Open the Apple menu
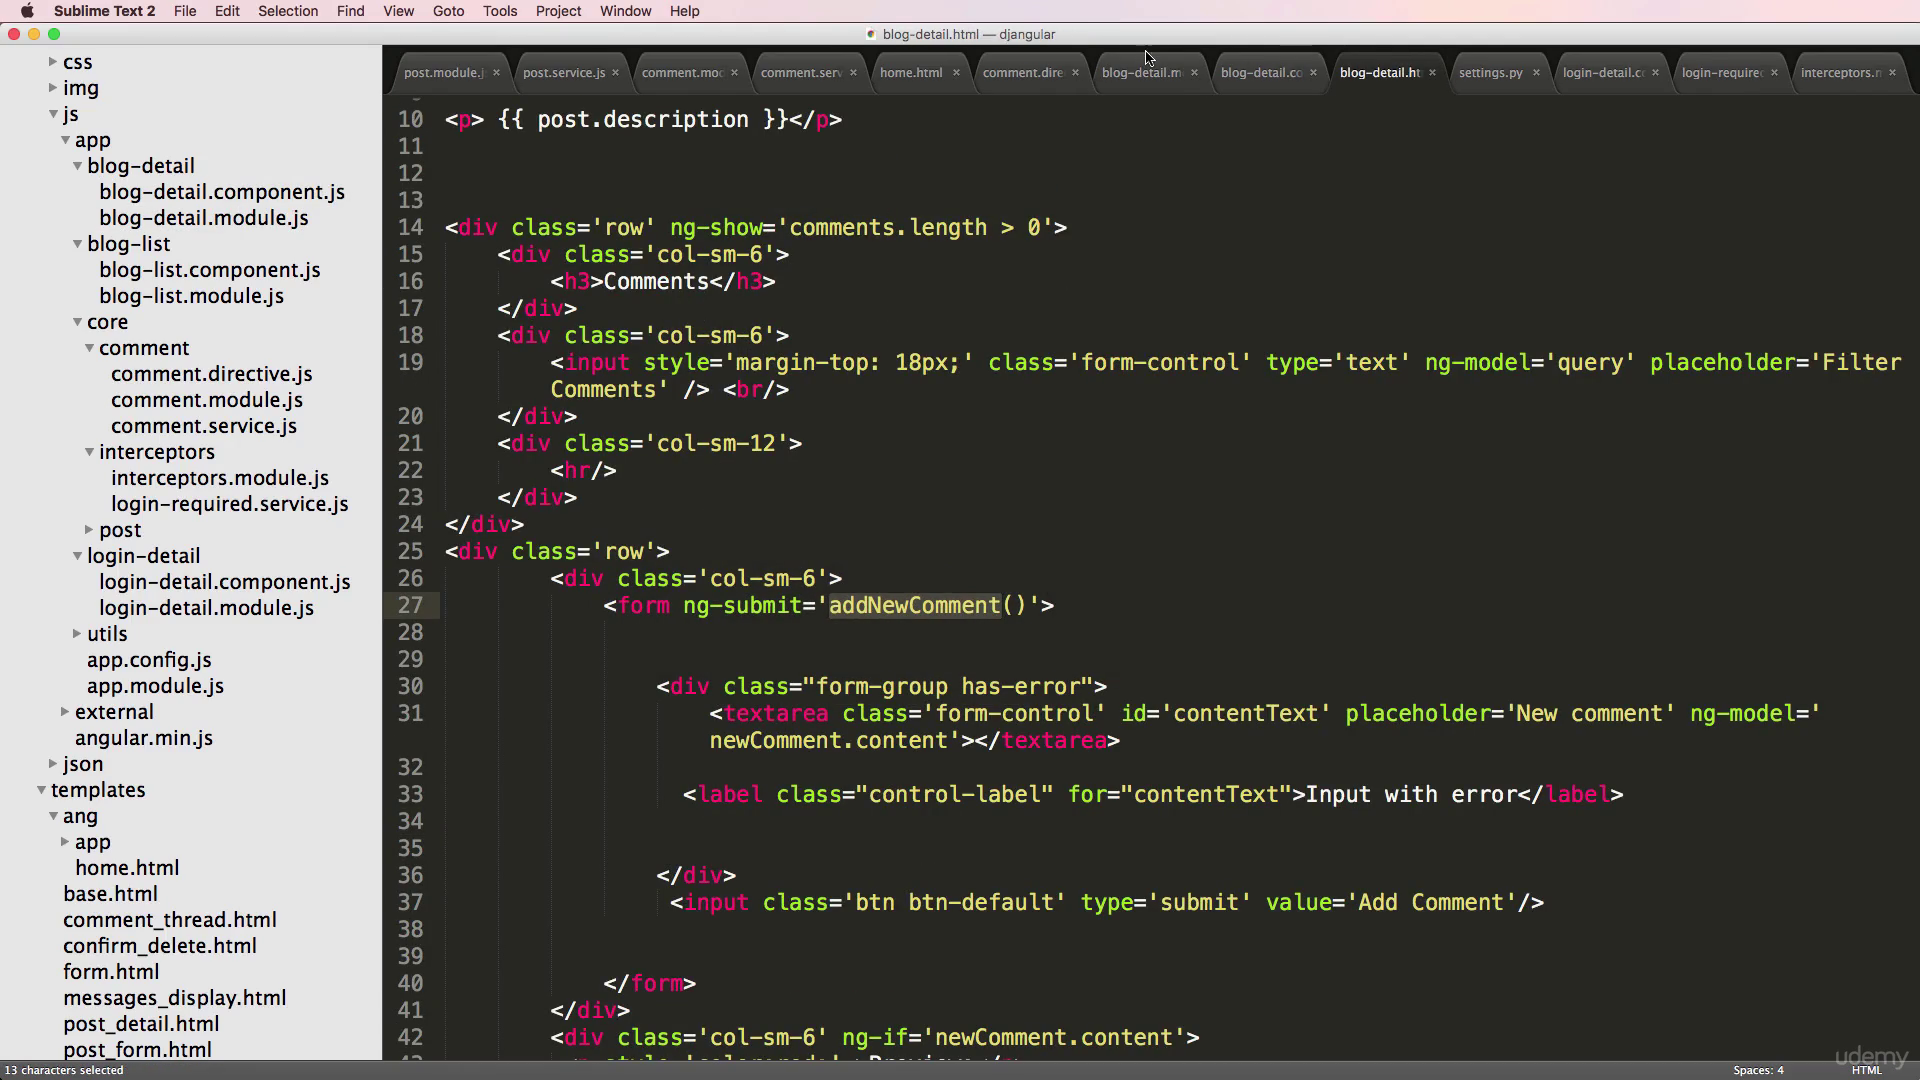The height and width of the screenshot is (1080, 1920). 27,11
